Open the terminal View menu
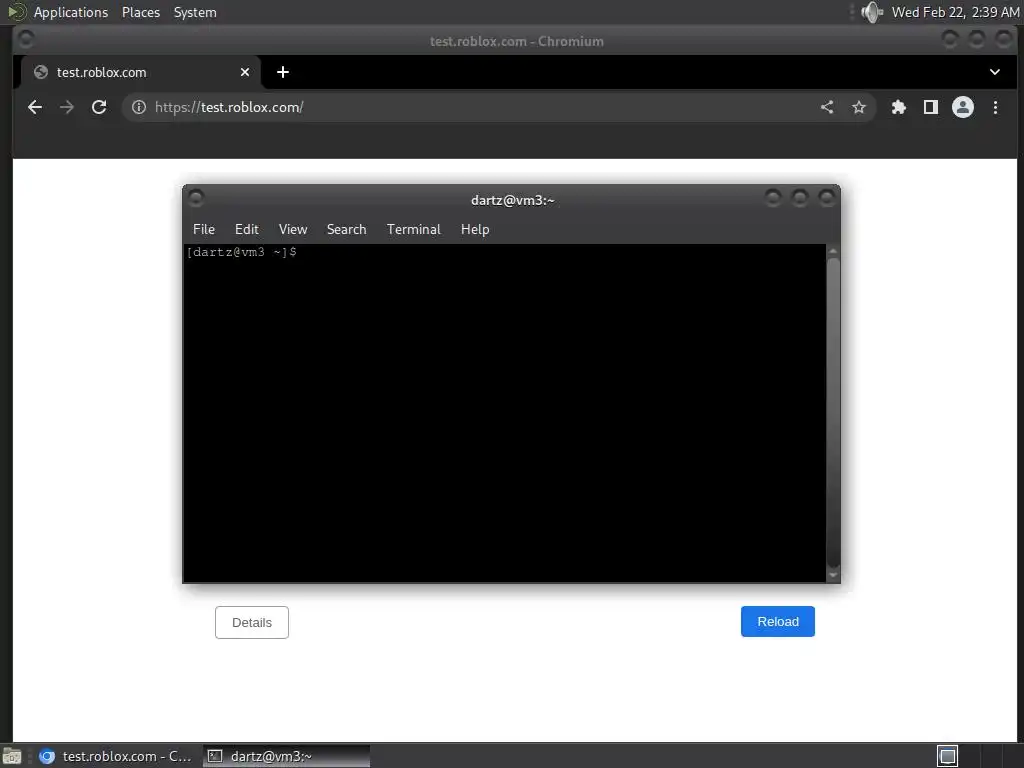This screenshot has height=768, width=1024. click(x=293, y=229)
